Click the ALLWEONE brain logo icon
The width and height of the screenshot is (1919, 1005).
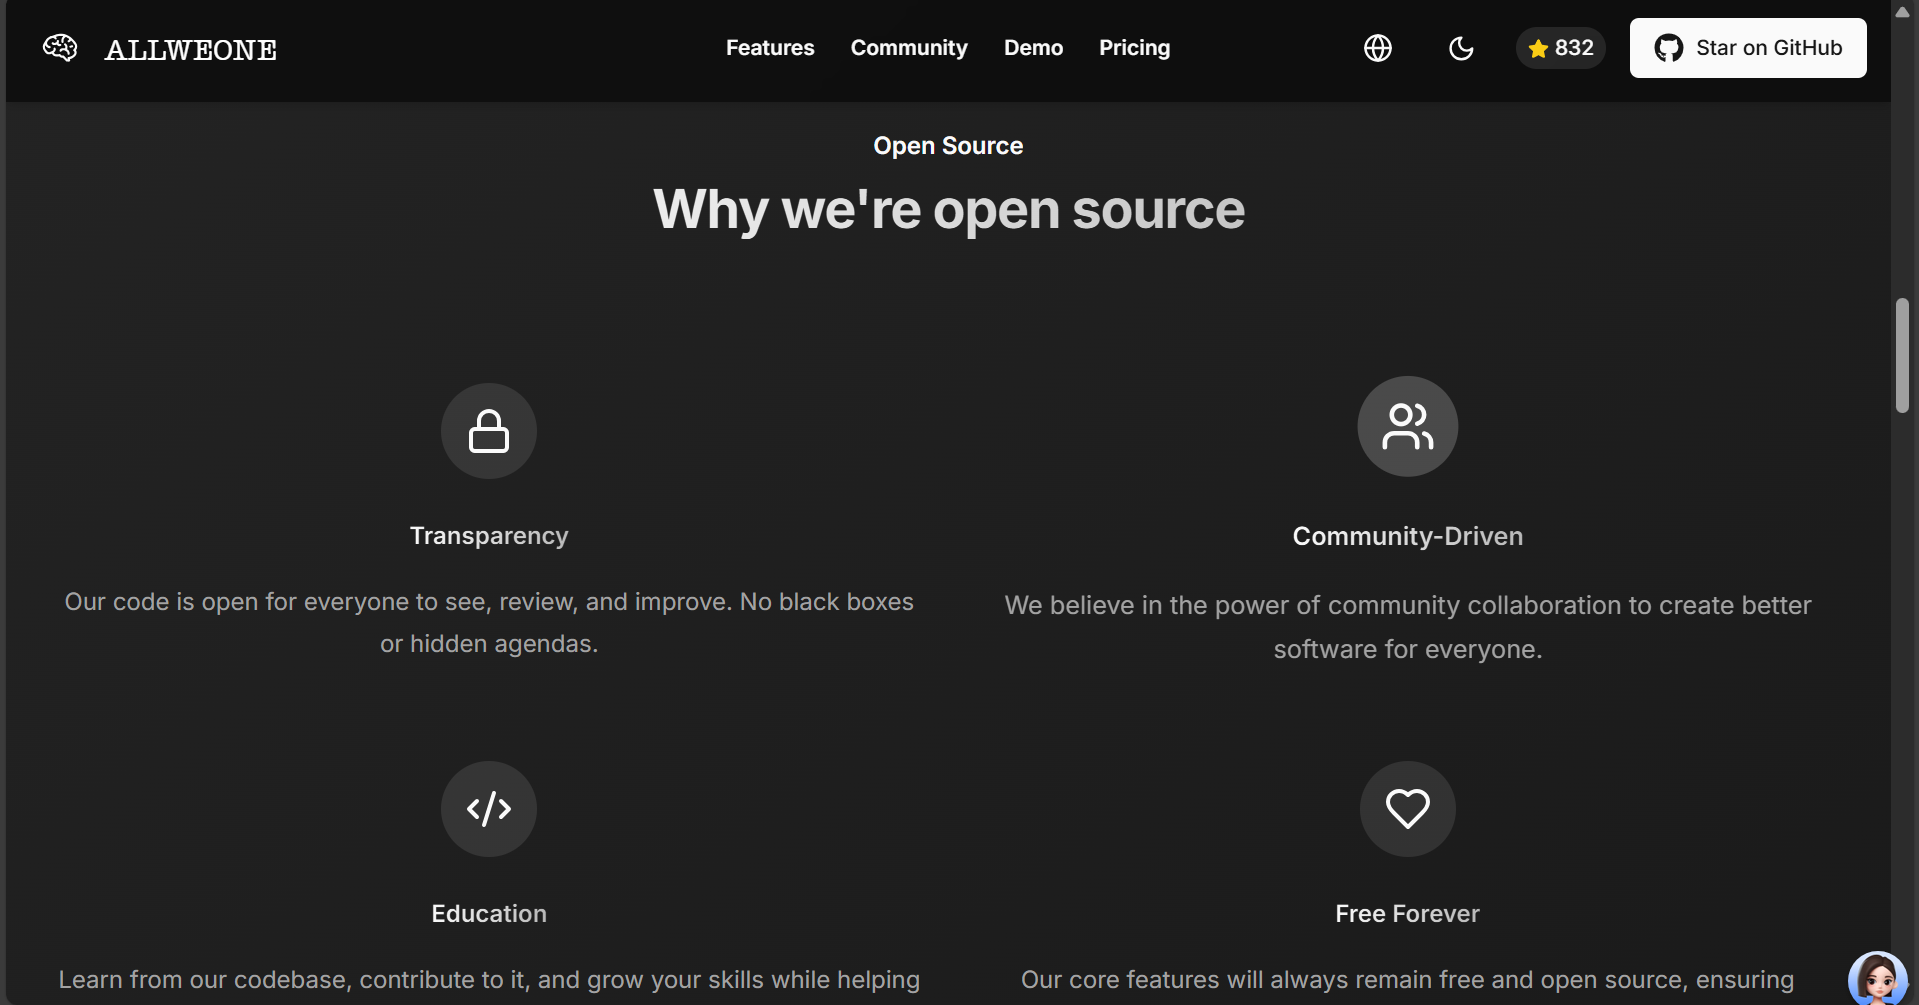(60, 48)
